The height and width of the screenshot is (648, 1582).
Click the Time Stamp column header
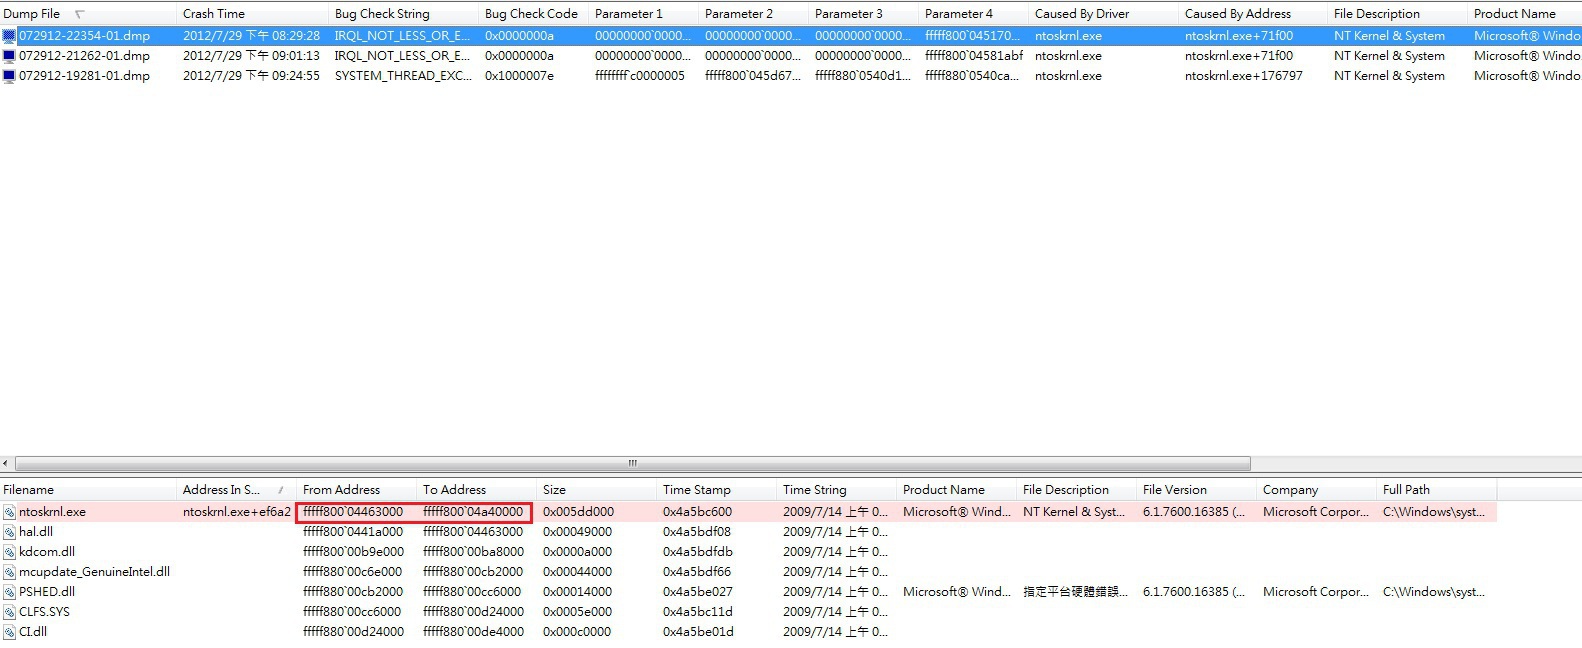[696, 490]
